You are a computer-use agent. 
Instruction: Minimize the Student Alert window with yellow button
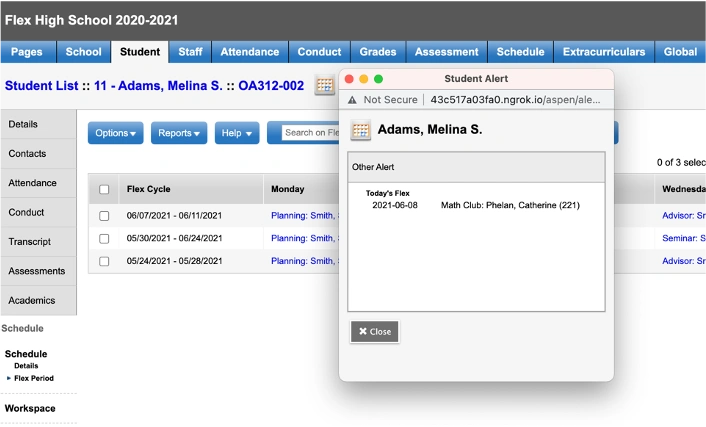click(x=364, y=79)
